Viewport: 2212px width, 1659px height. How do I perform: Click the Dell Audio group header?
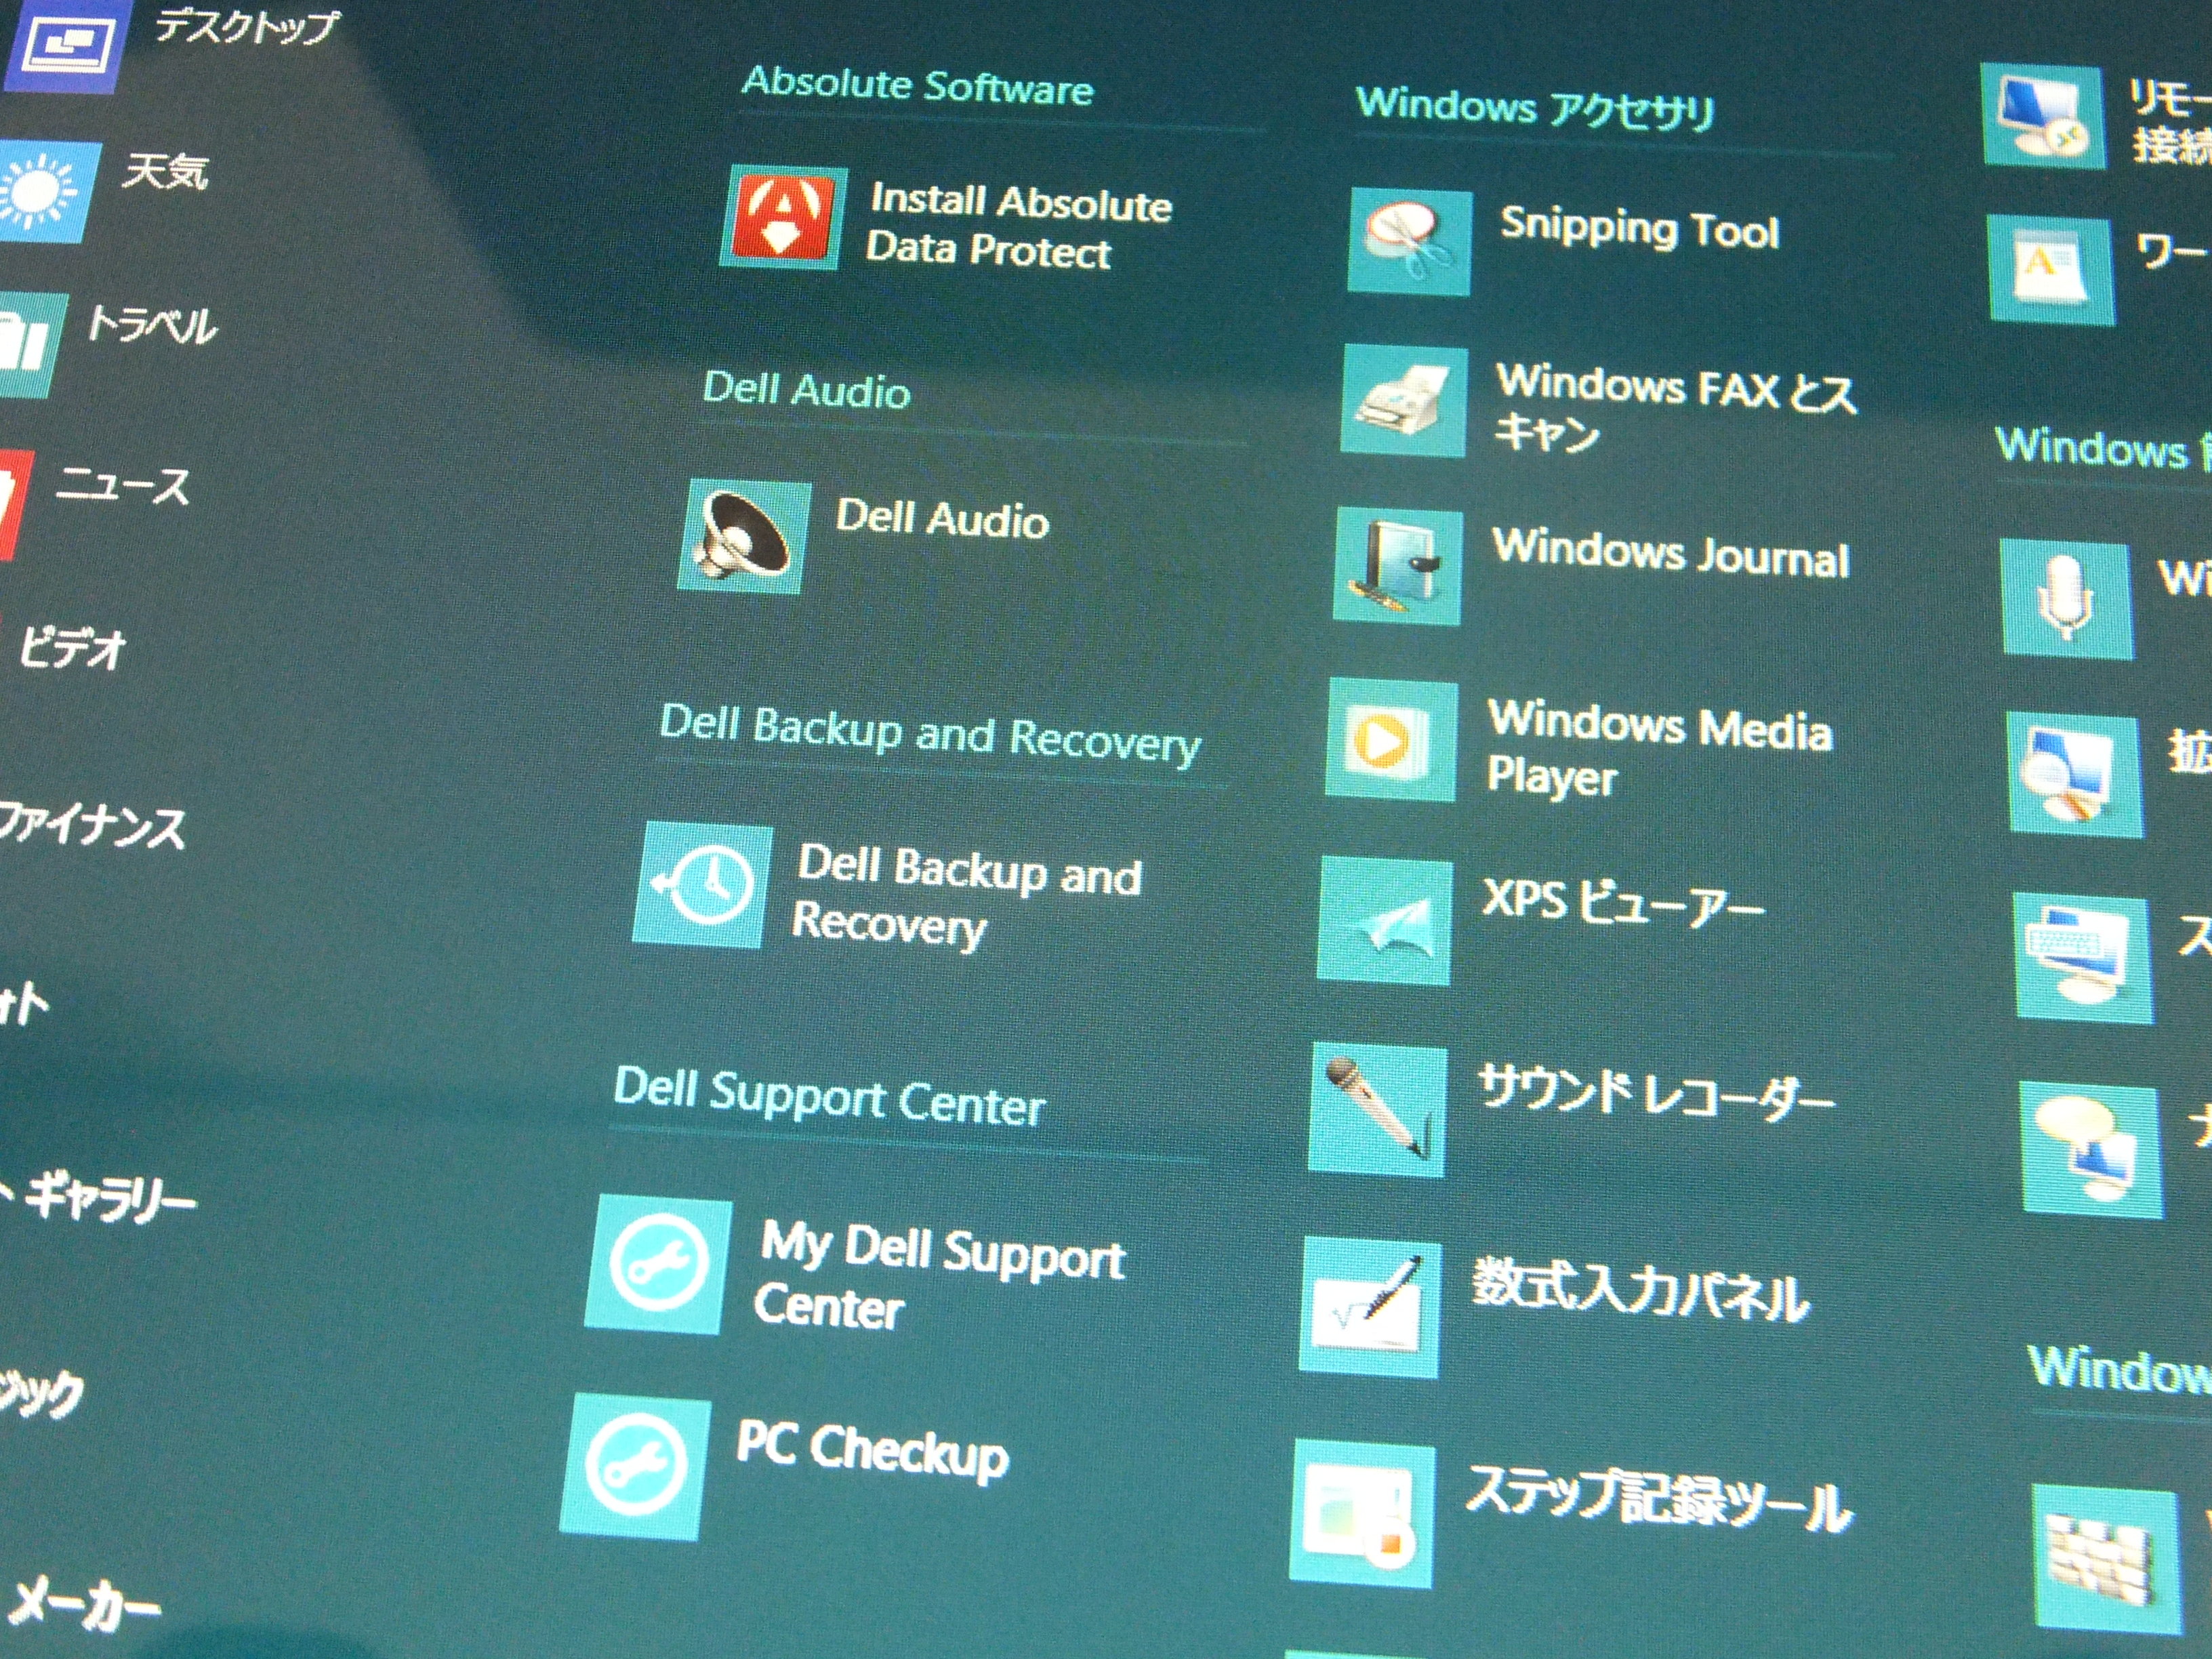click(x=806, y=389)
